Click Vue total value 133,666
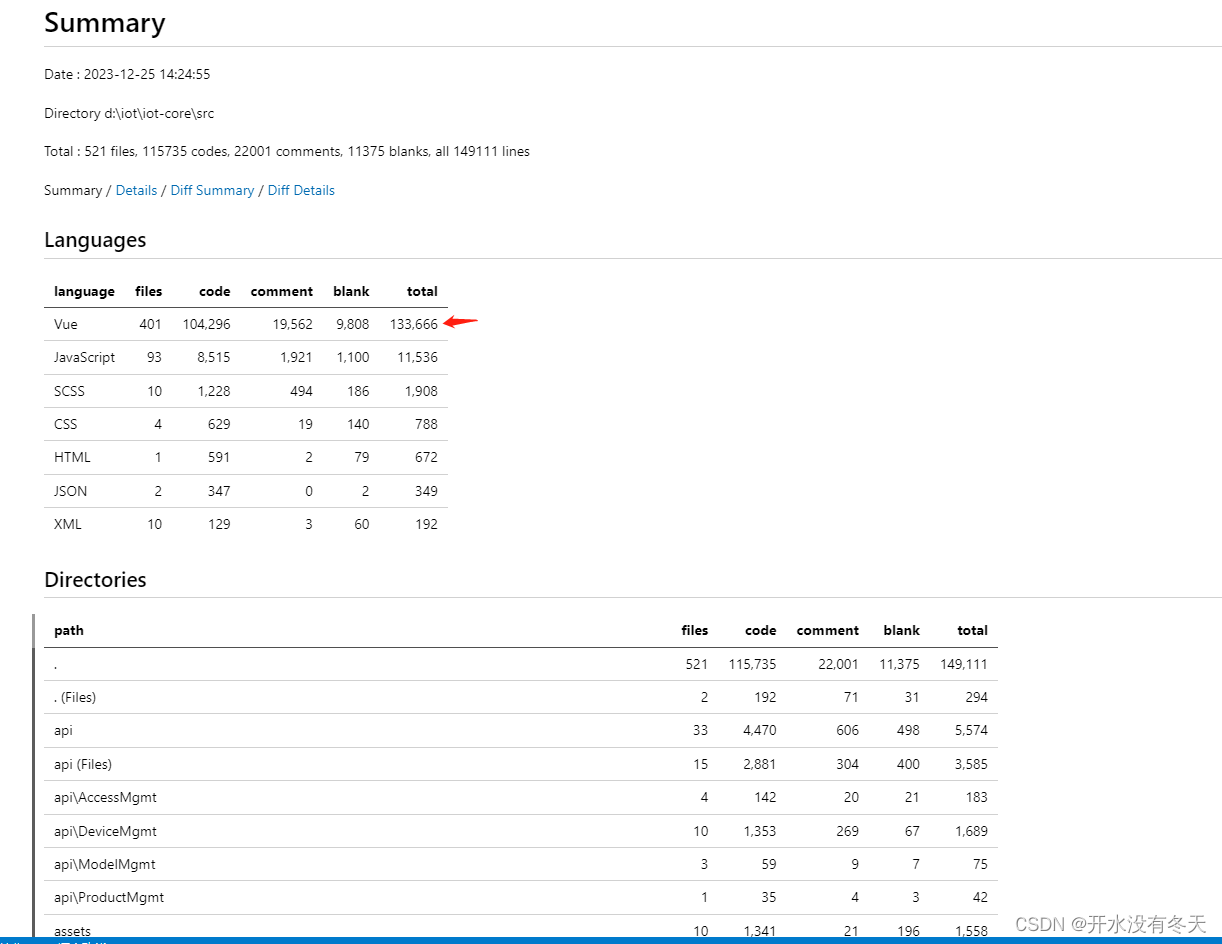The image size is (1222, 944). pyautogui.click(x=414, y=324)
